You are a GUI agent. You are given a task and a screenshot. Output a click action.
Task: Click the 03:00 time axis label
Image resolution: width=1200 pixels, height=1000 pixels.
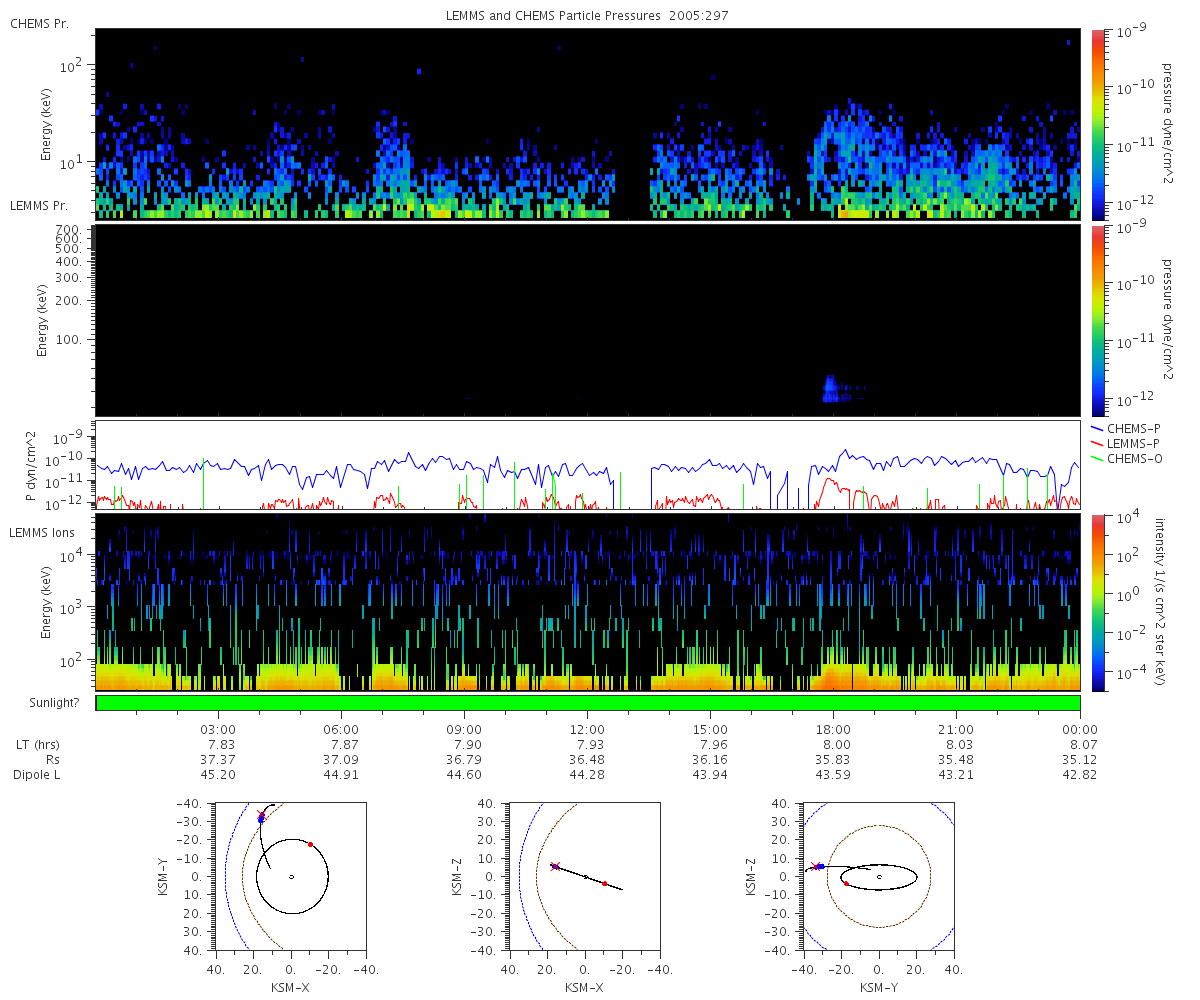pyautogui.click(x=218, y=729)
